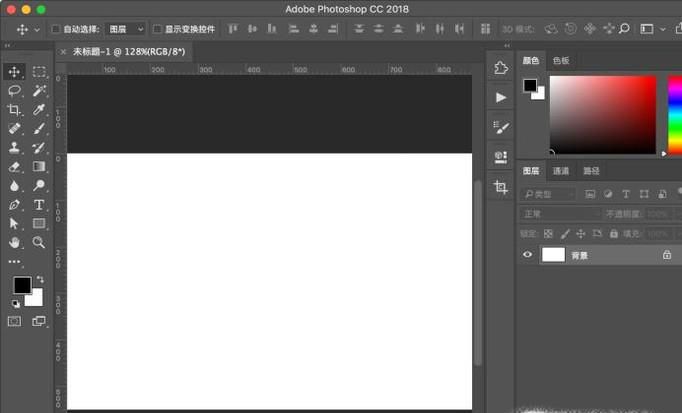Switch to the 图层 panel tab

pyautogui.click(x=531, y=171)
